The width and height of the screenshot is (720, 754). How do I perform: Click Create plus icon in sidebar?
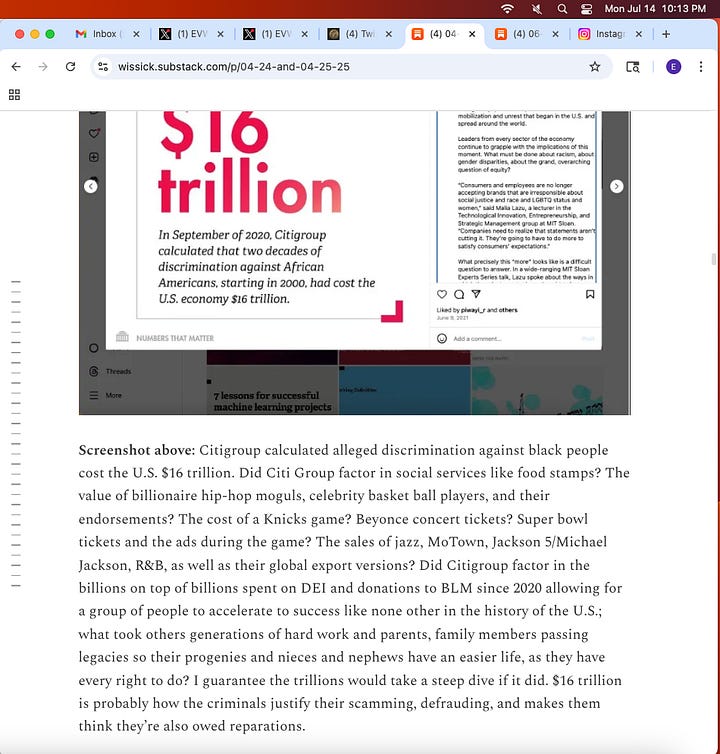(94, 157)
